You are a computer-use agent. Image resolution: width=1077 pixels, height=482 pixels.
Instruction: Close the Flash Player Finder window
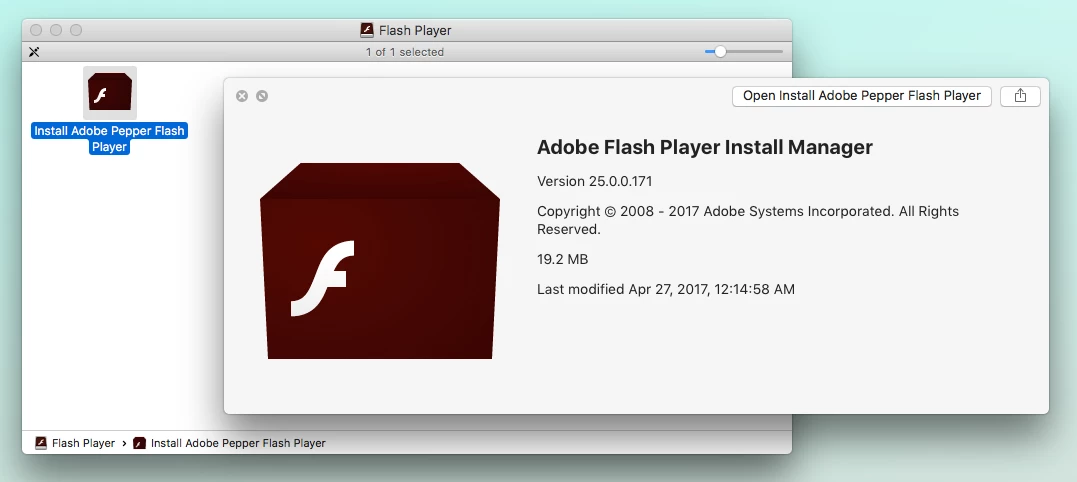pyautogui.click(x=36, y=30)
